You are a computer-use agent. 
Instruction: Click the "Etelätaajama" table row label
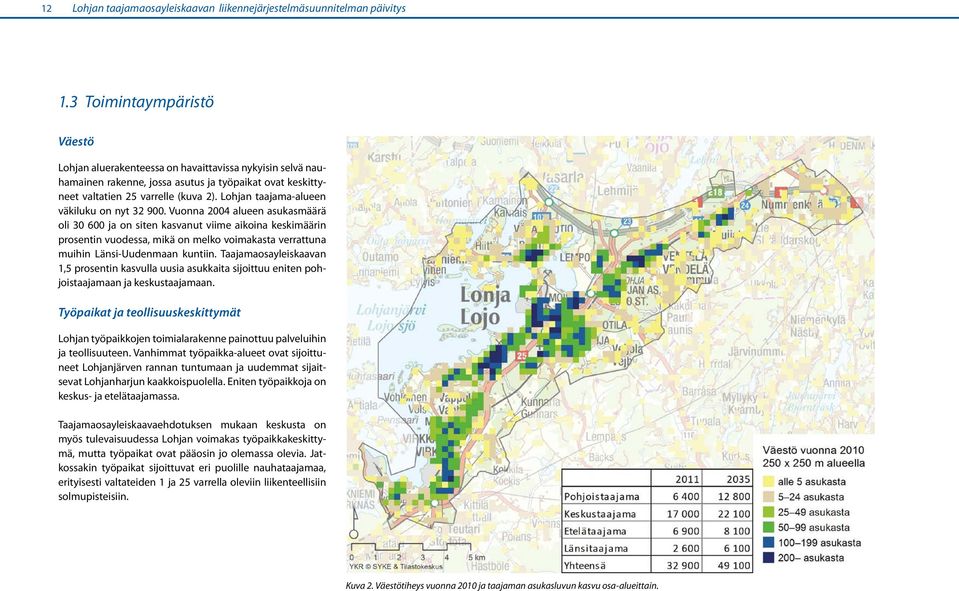pyautogui.click(x=595, y=531)
